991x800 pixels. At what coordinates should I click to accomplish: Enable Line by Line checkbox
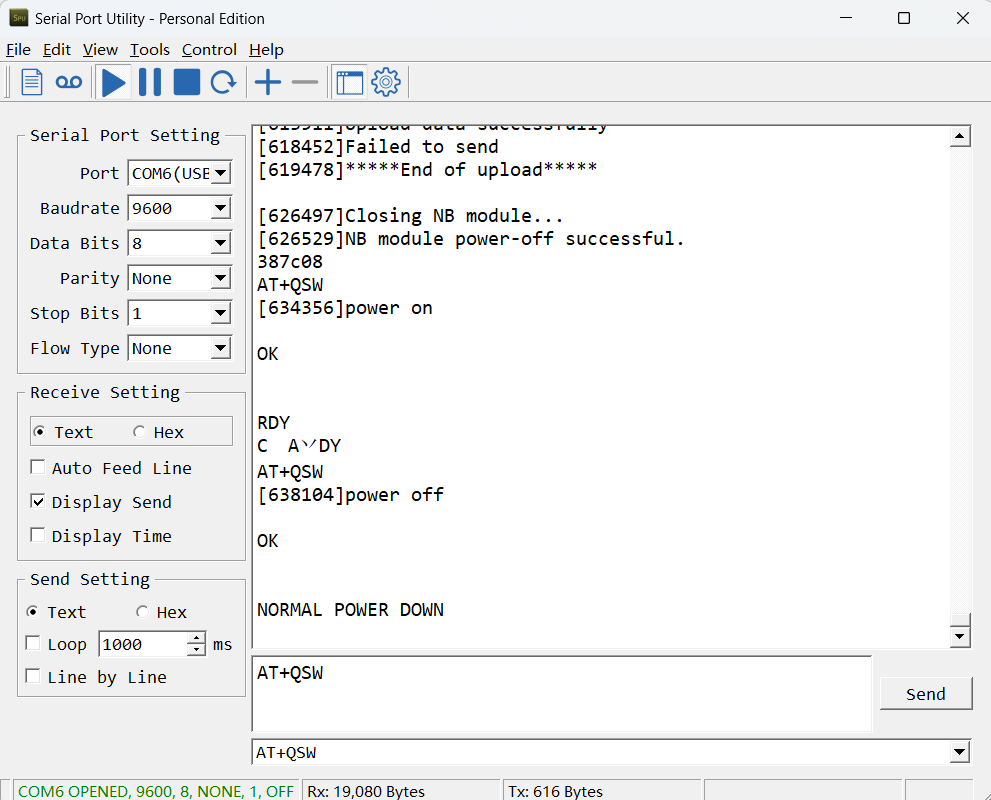[x=33, y=676]
